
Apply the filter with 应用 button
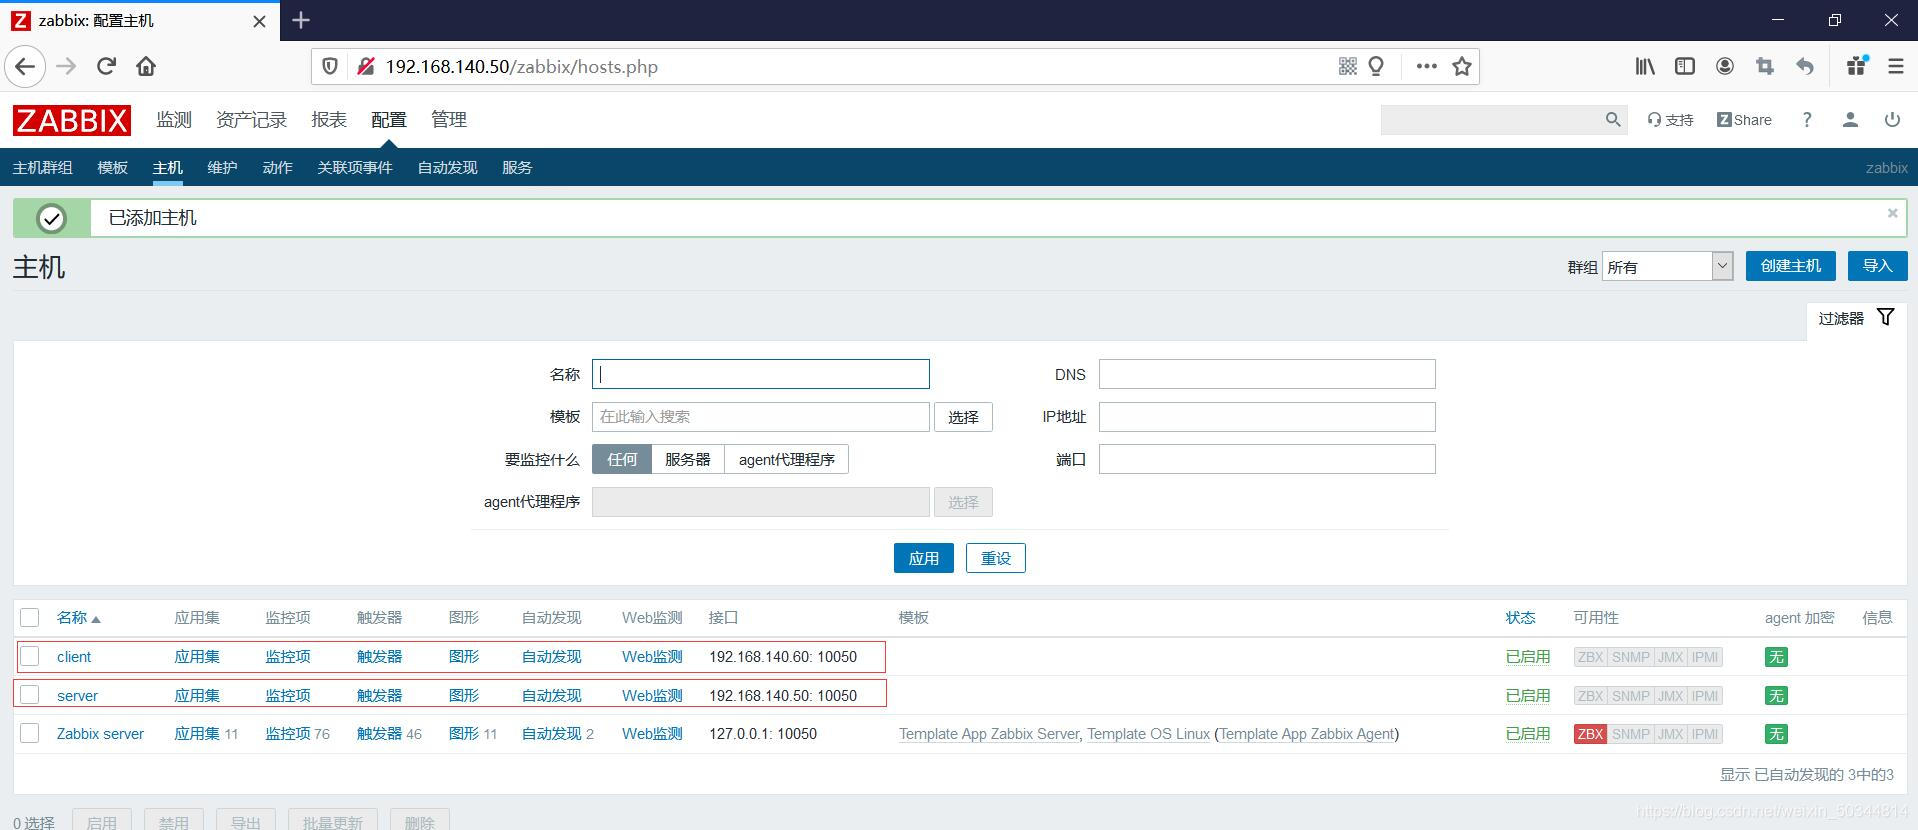[923, 558]
